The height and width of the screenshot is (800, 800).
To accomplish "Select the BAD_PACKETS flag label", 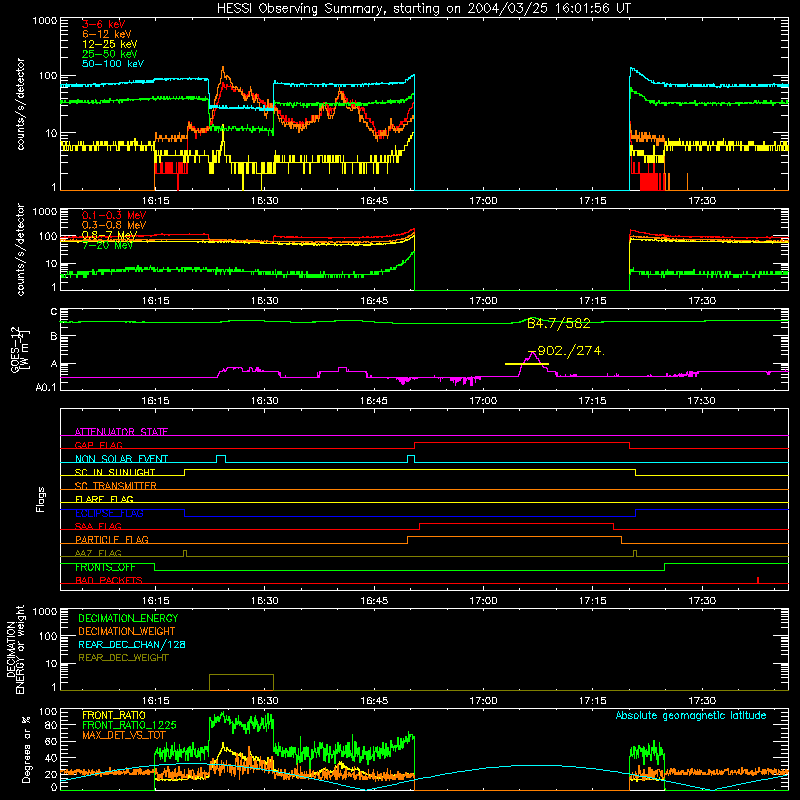I will (x=109, y=580).
